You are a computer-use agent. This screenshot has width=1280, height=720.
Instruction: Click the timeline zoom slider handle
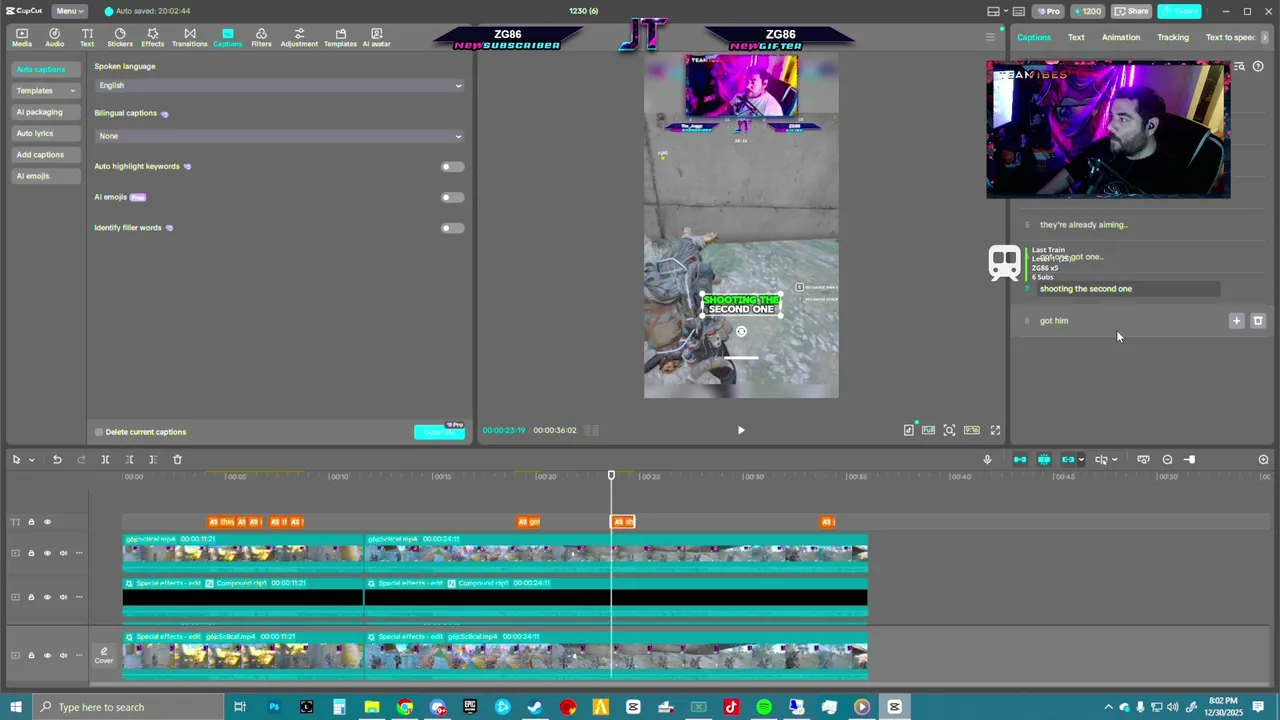pos(1189,460)
